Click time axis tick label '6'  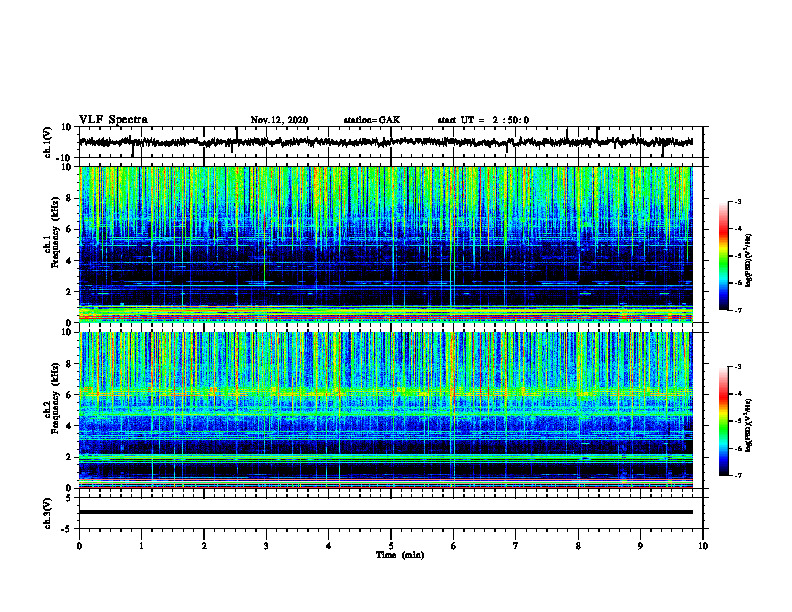click(x=454, y=546)
